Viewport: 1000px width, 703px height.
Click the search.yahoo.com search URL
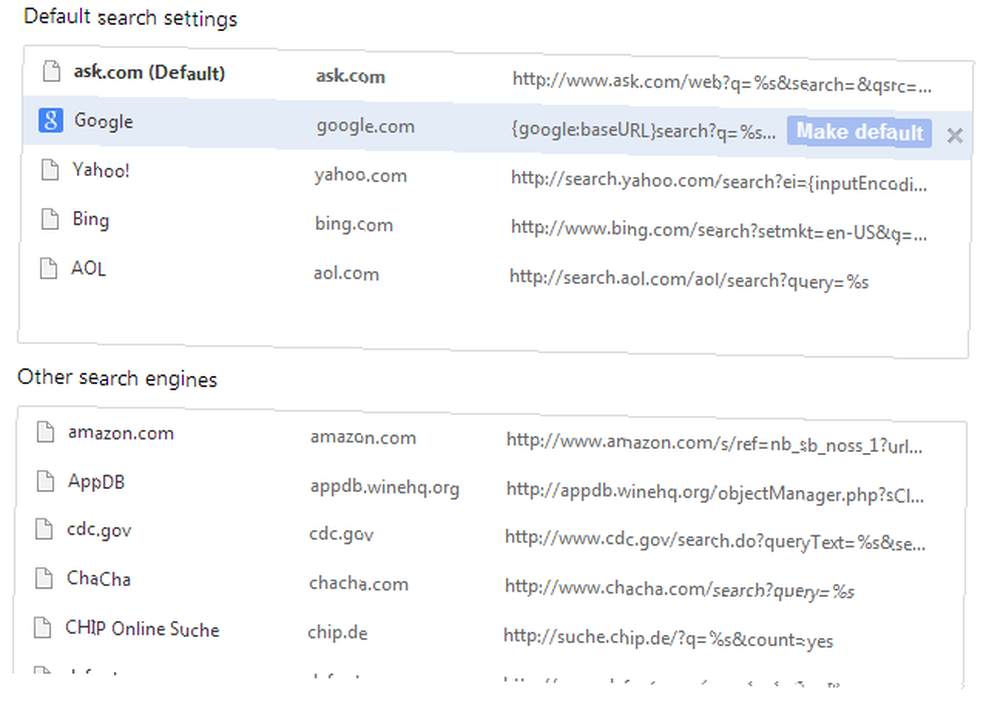pyautogui.click(x=719, y=182)
